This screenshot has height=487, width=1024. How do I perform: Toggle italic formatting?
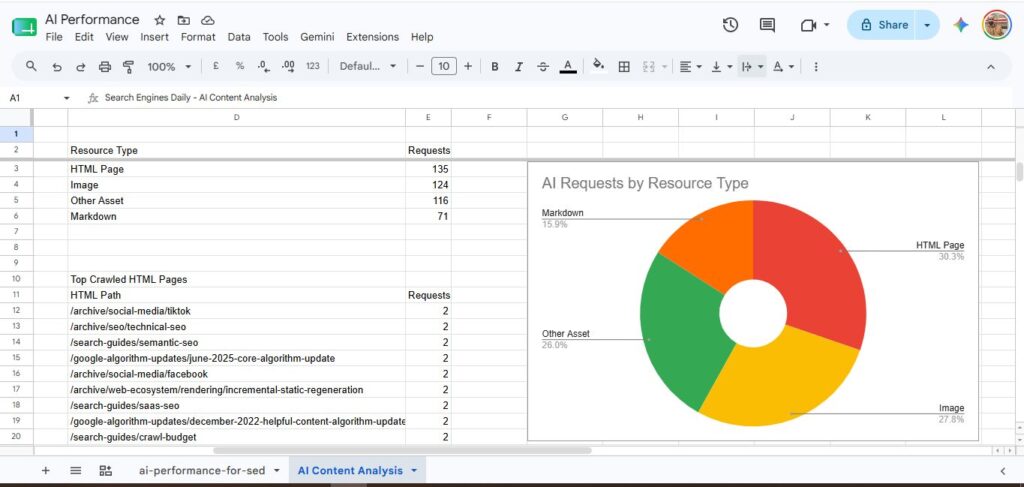click(519, 67)
